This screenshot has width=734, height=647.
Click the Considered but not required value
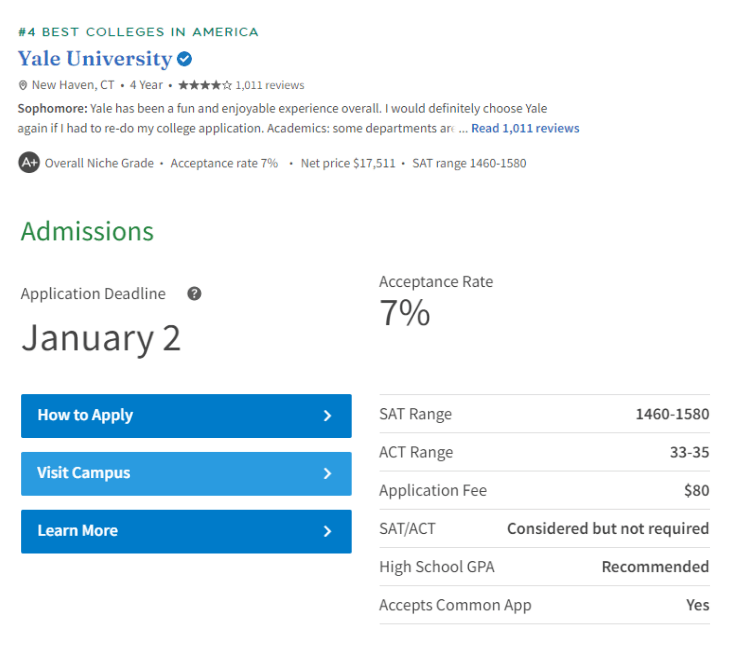[x=608, y=529]
